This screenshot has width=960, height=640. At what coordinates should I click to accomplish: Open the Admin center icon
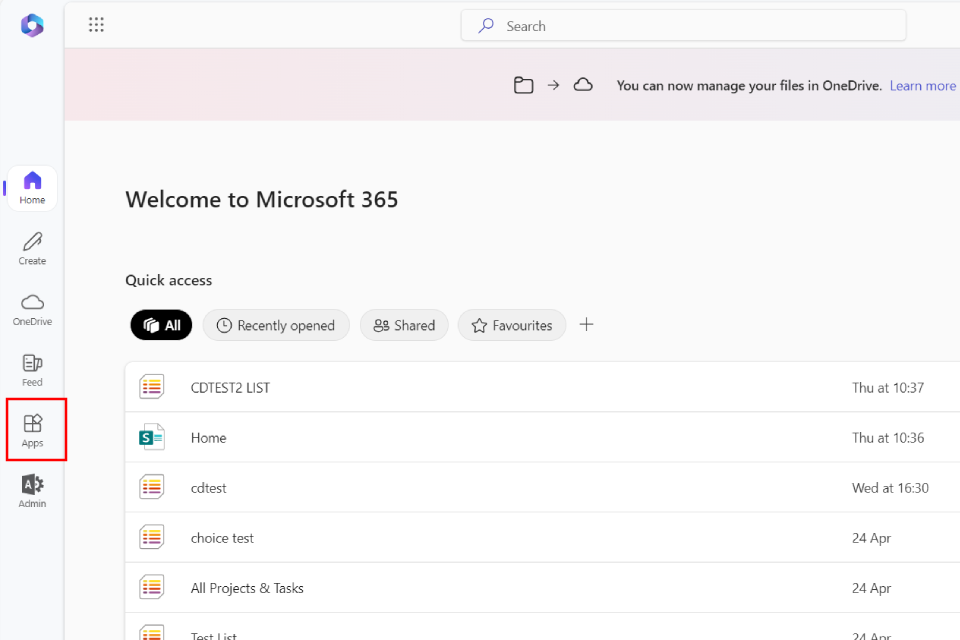point(32,492)
